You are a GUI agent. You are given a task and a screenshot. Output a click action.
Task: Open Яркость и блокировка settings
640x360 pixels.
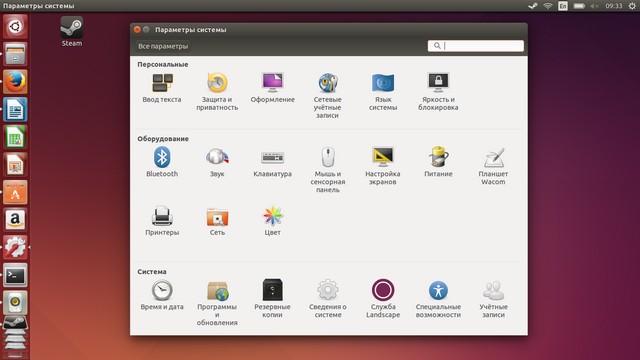[438, 92]
